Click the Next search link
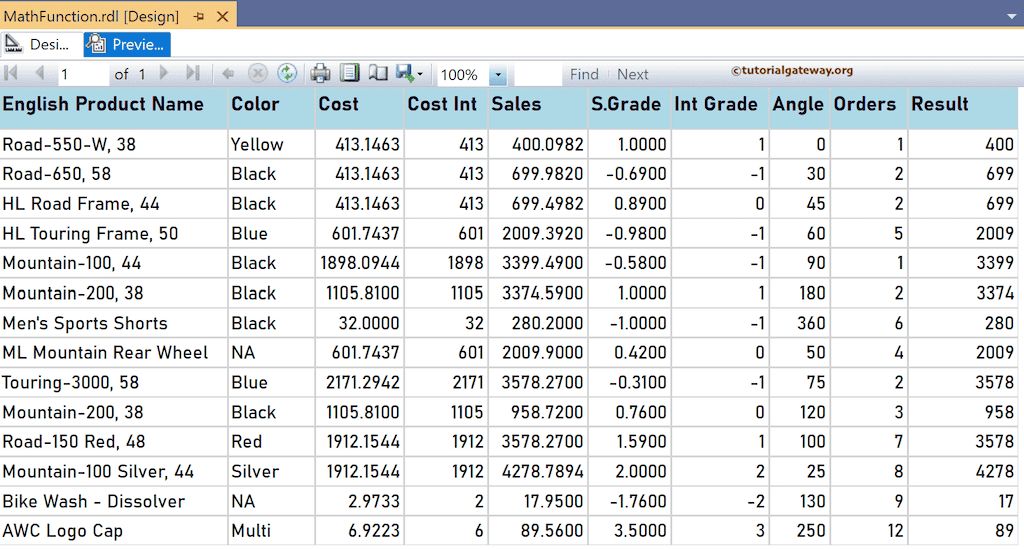 tap(632, 74)
